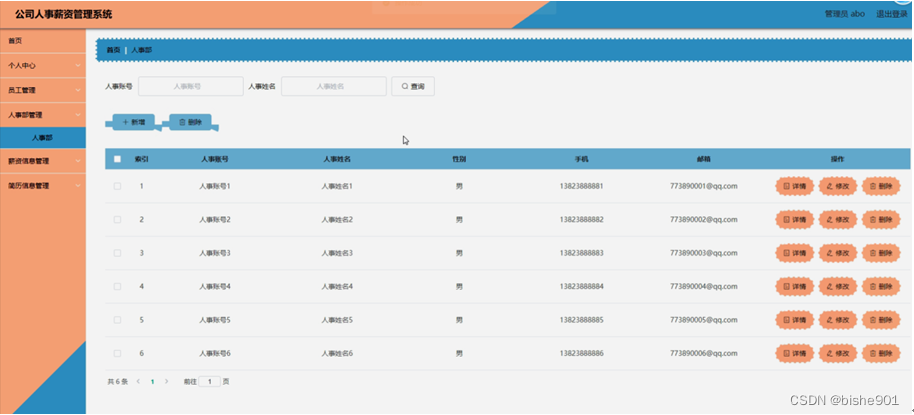This screenshot has width=914, height=415.
Task: Select the 人事部 submenu item
Action: click(43, 138)
